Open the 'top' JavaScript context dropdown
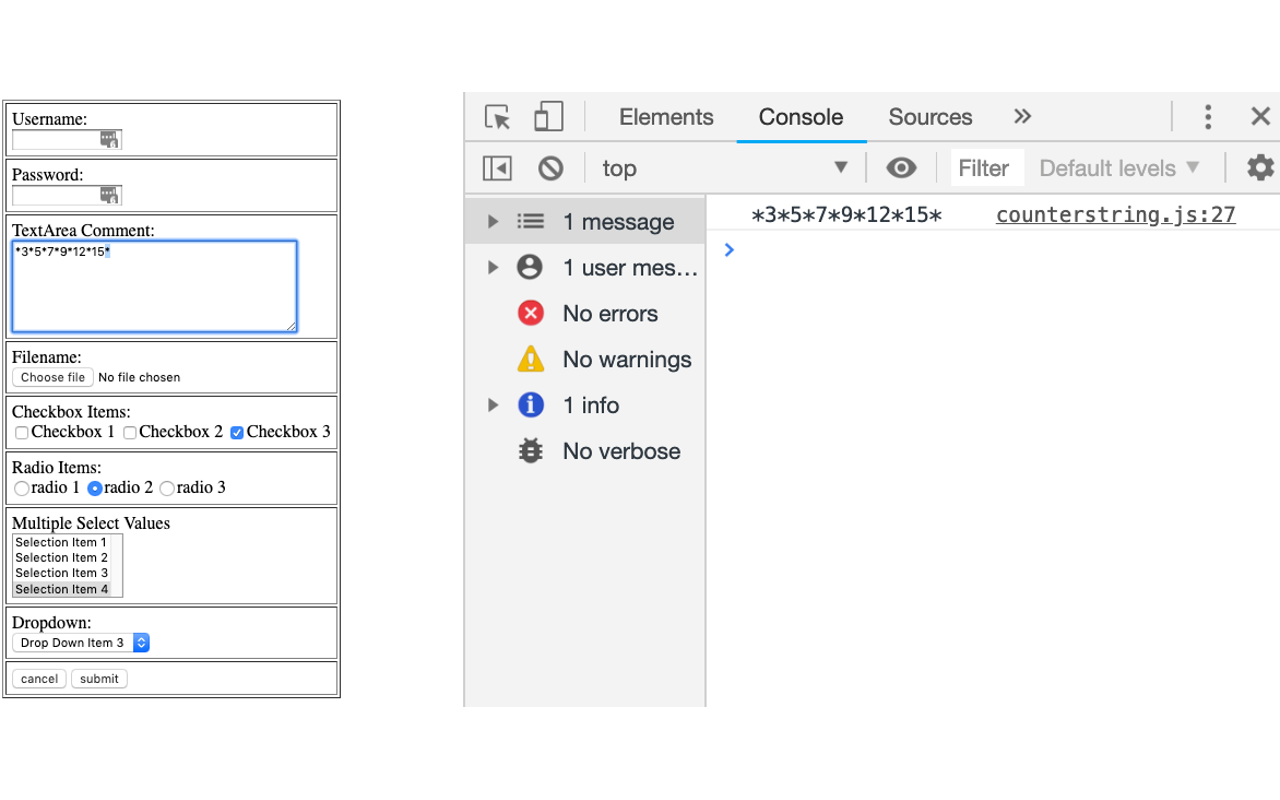 click(725, 168)
